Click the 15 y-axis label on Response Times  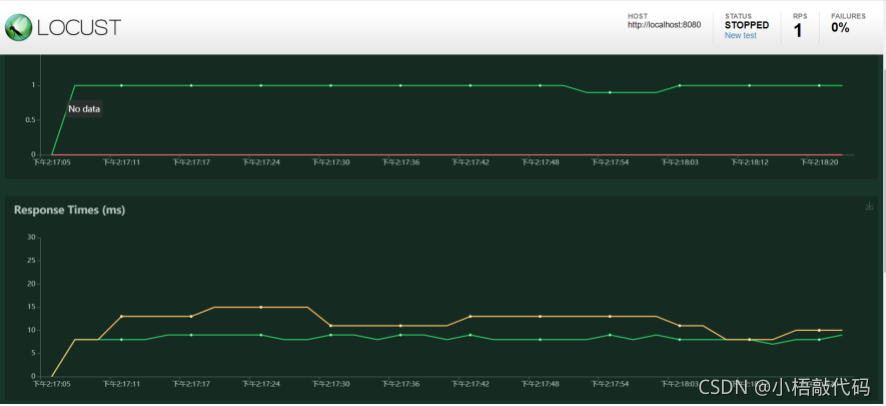click(x=32, y=307)
